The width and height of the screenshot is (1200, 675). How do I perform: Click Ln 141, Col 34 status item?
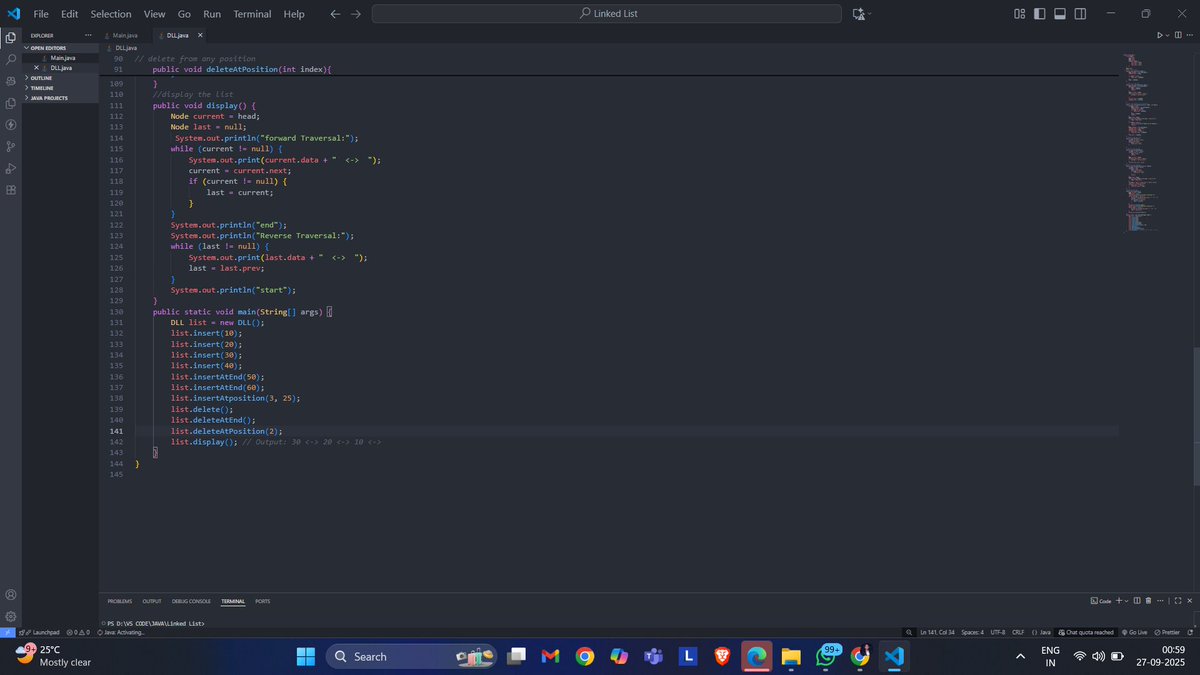[x=936, y=632]
